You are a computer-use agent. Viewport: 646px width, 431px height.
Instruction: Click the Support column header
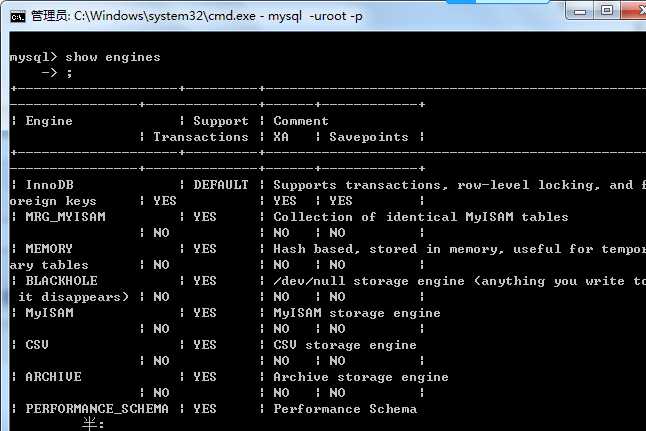point(220,121)
